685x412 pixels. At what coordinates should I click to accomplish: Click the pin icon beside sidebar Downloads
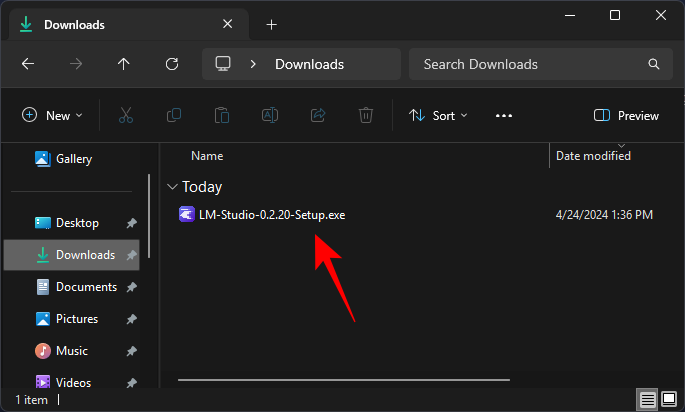[x=131, y=255]
